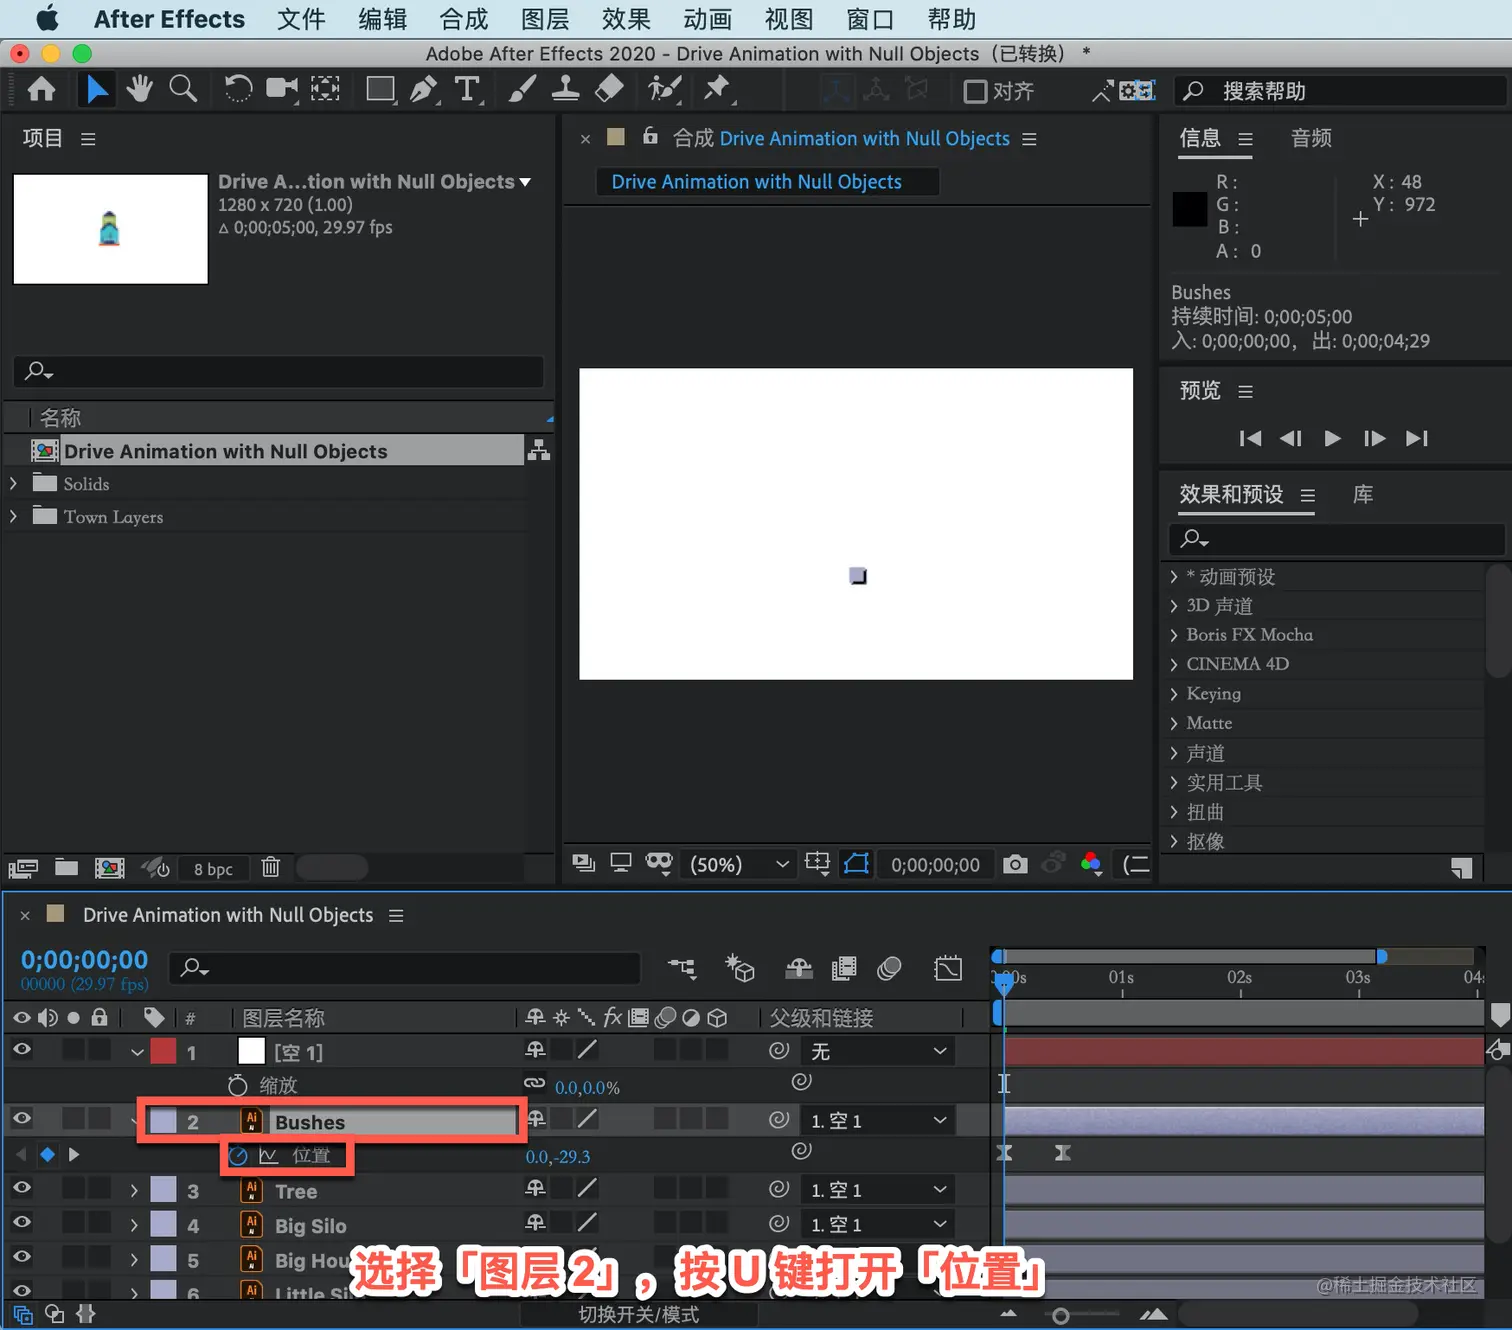Toggle stopwatch for 缩放 property
Screen dimensions: 1512x1330
237,1085
